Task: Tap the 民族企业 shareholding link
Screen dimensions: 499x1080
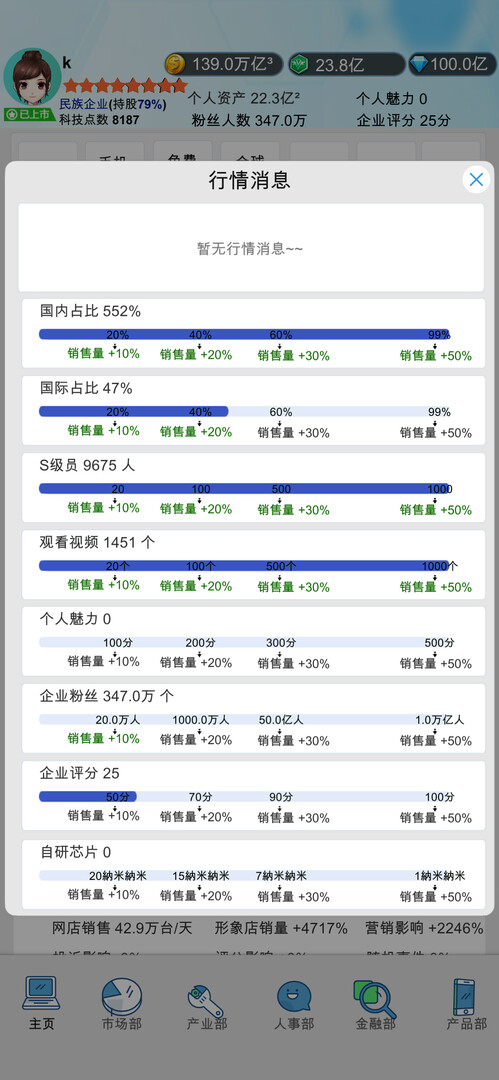Action: pyautogui.click(x=112, y=104)
